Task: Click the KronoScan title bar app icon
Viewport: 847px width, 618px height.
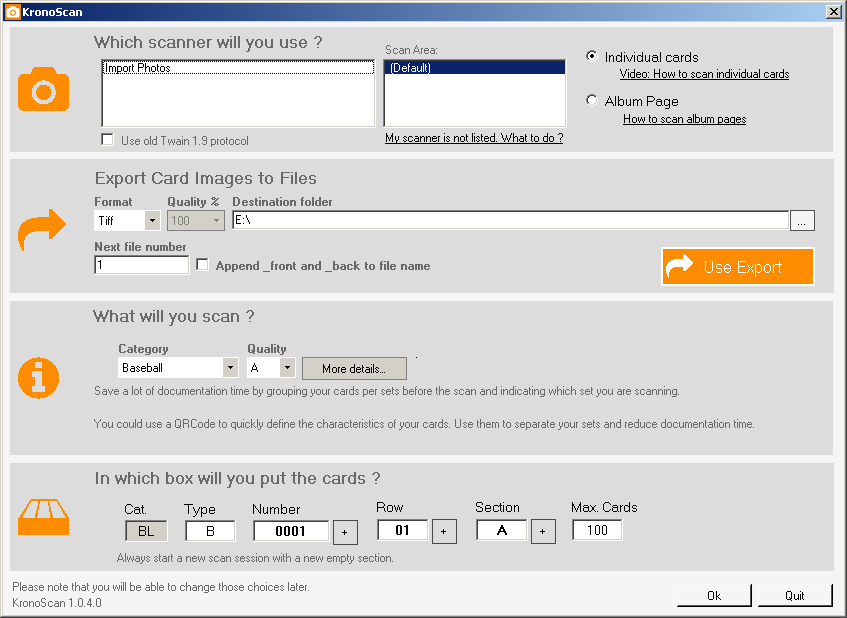Action: (12, 12)
